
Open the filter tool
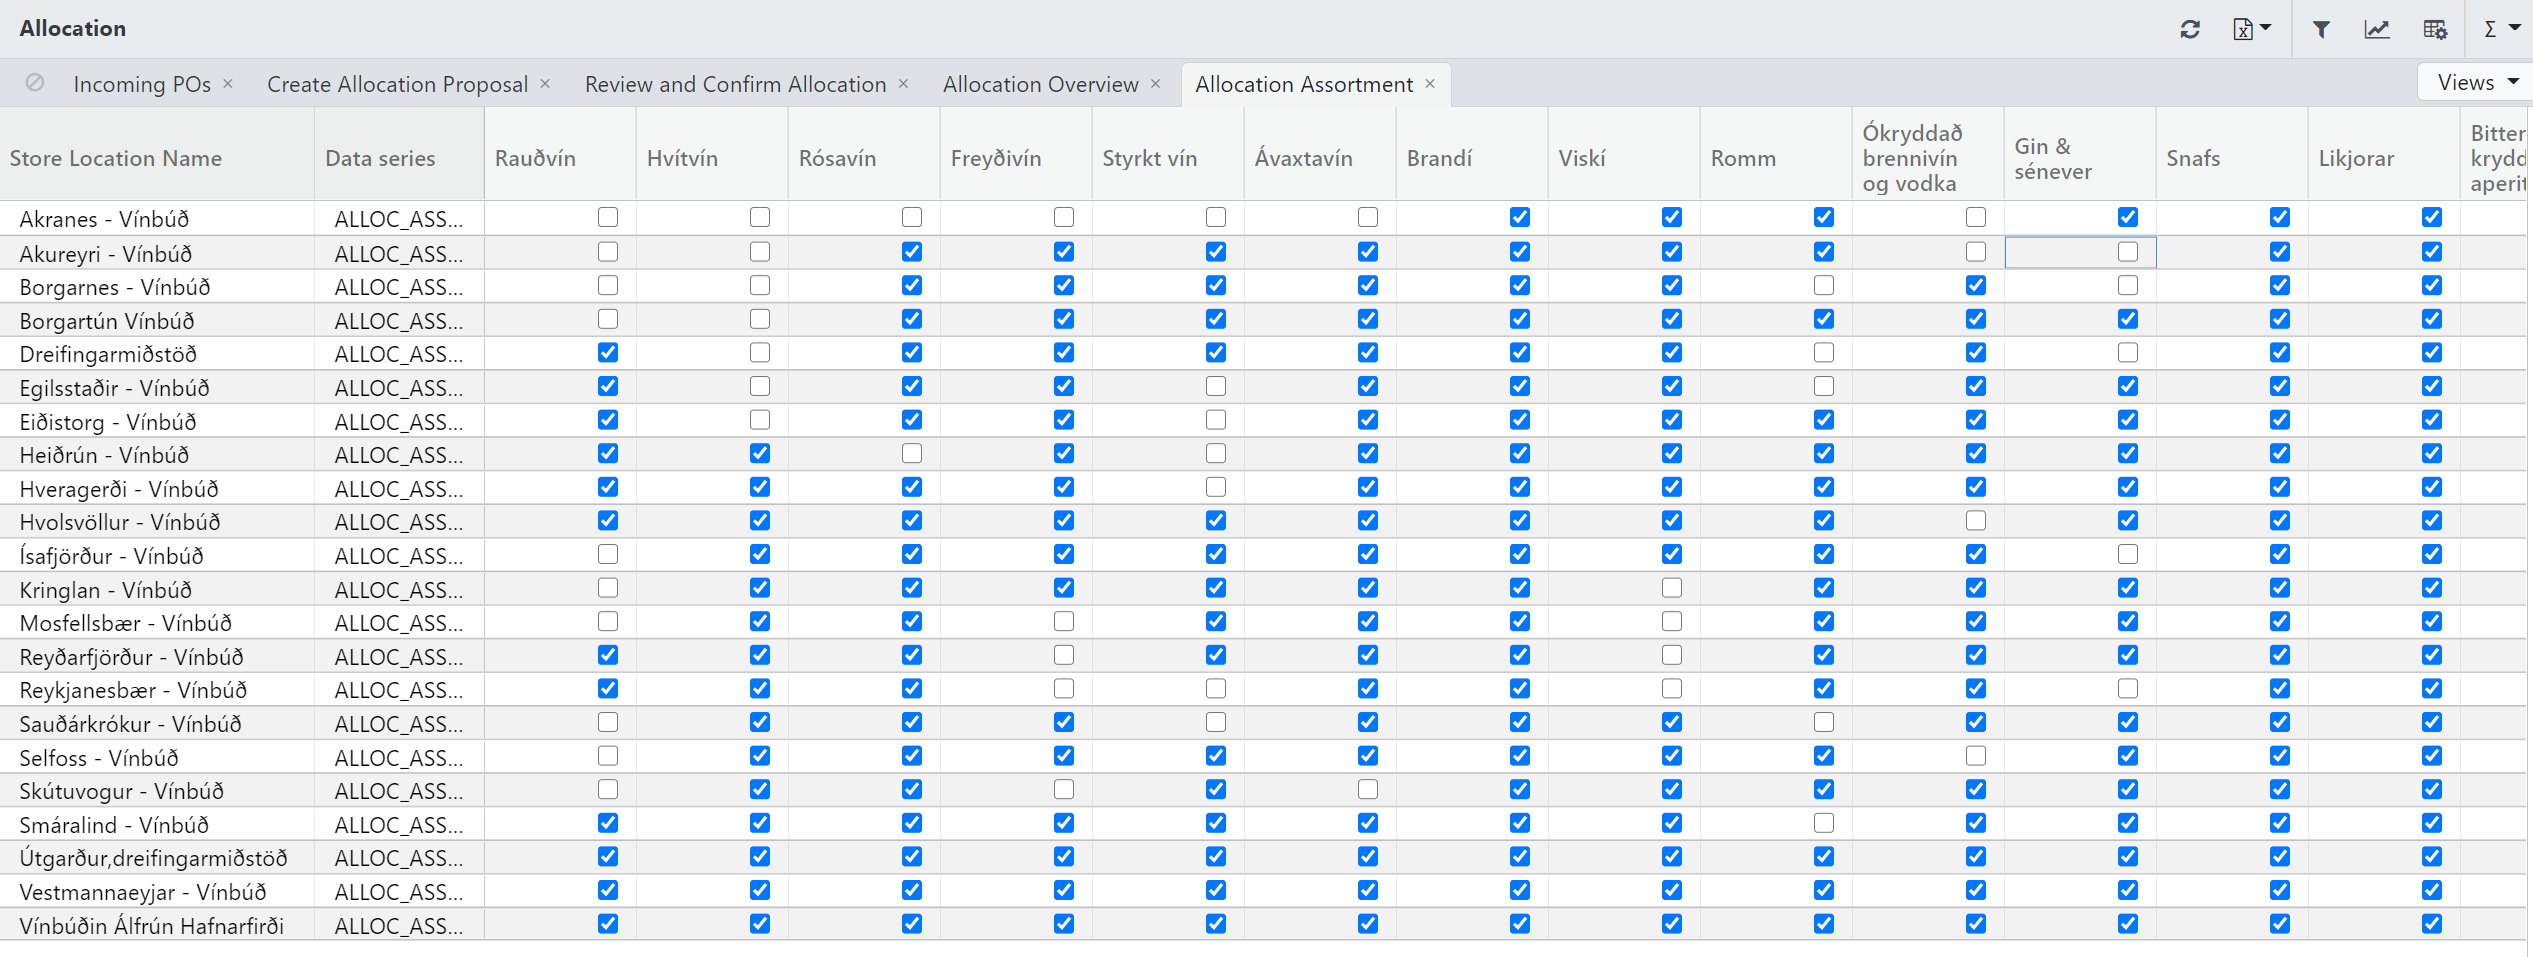2321,29
